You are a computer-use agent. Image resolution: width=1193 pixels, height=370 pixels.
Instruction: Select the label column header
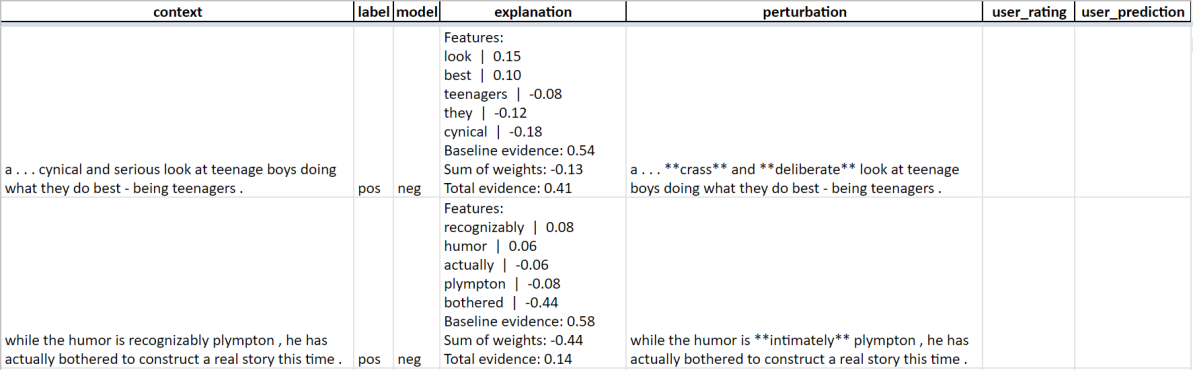click(x=374, y=12)
